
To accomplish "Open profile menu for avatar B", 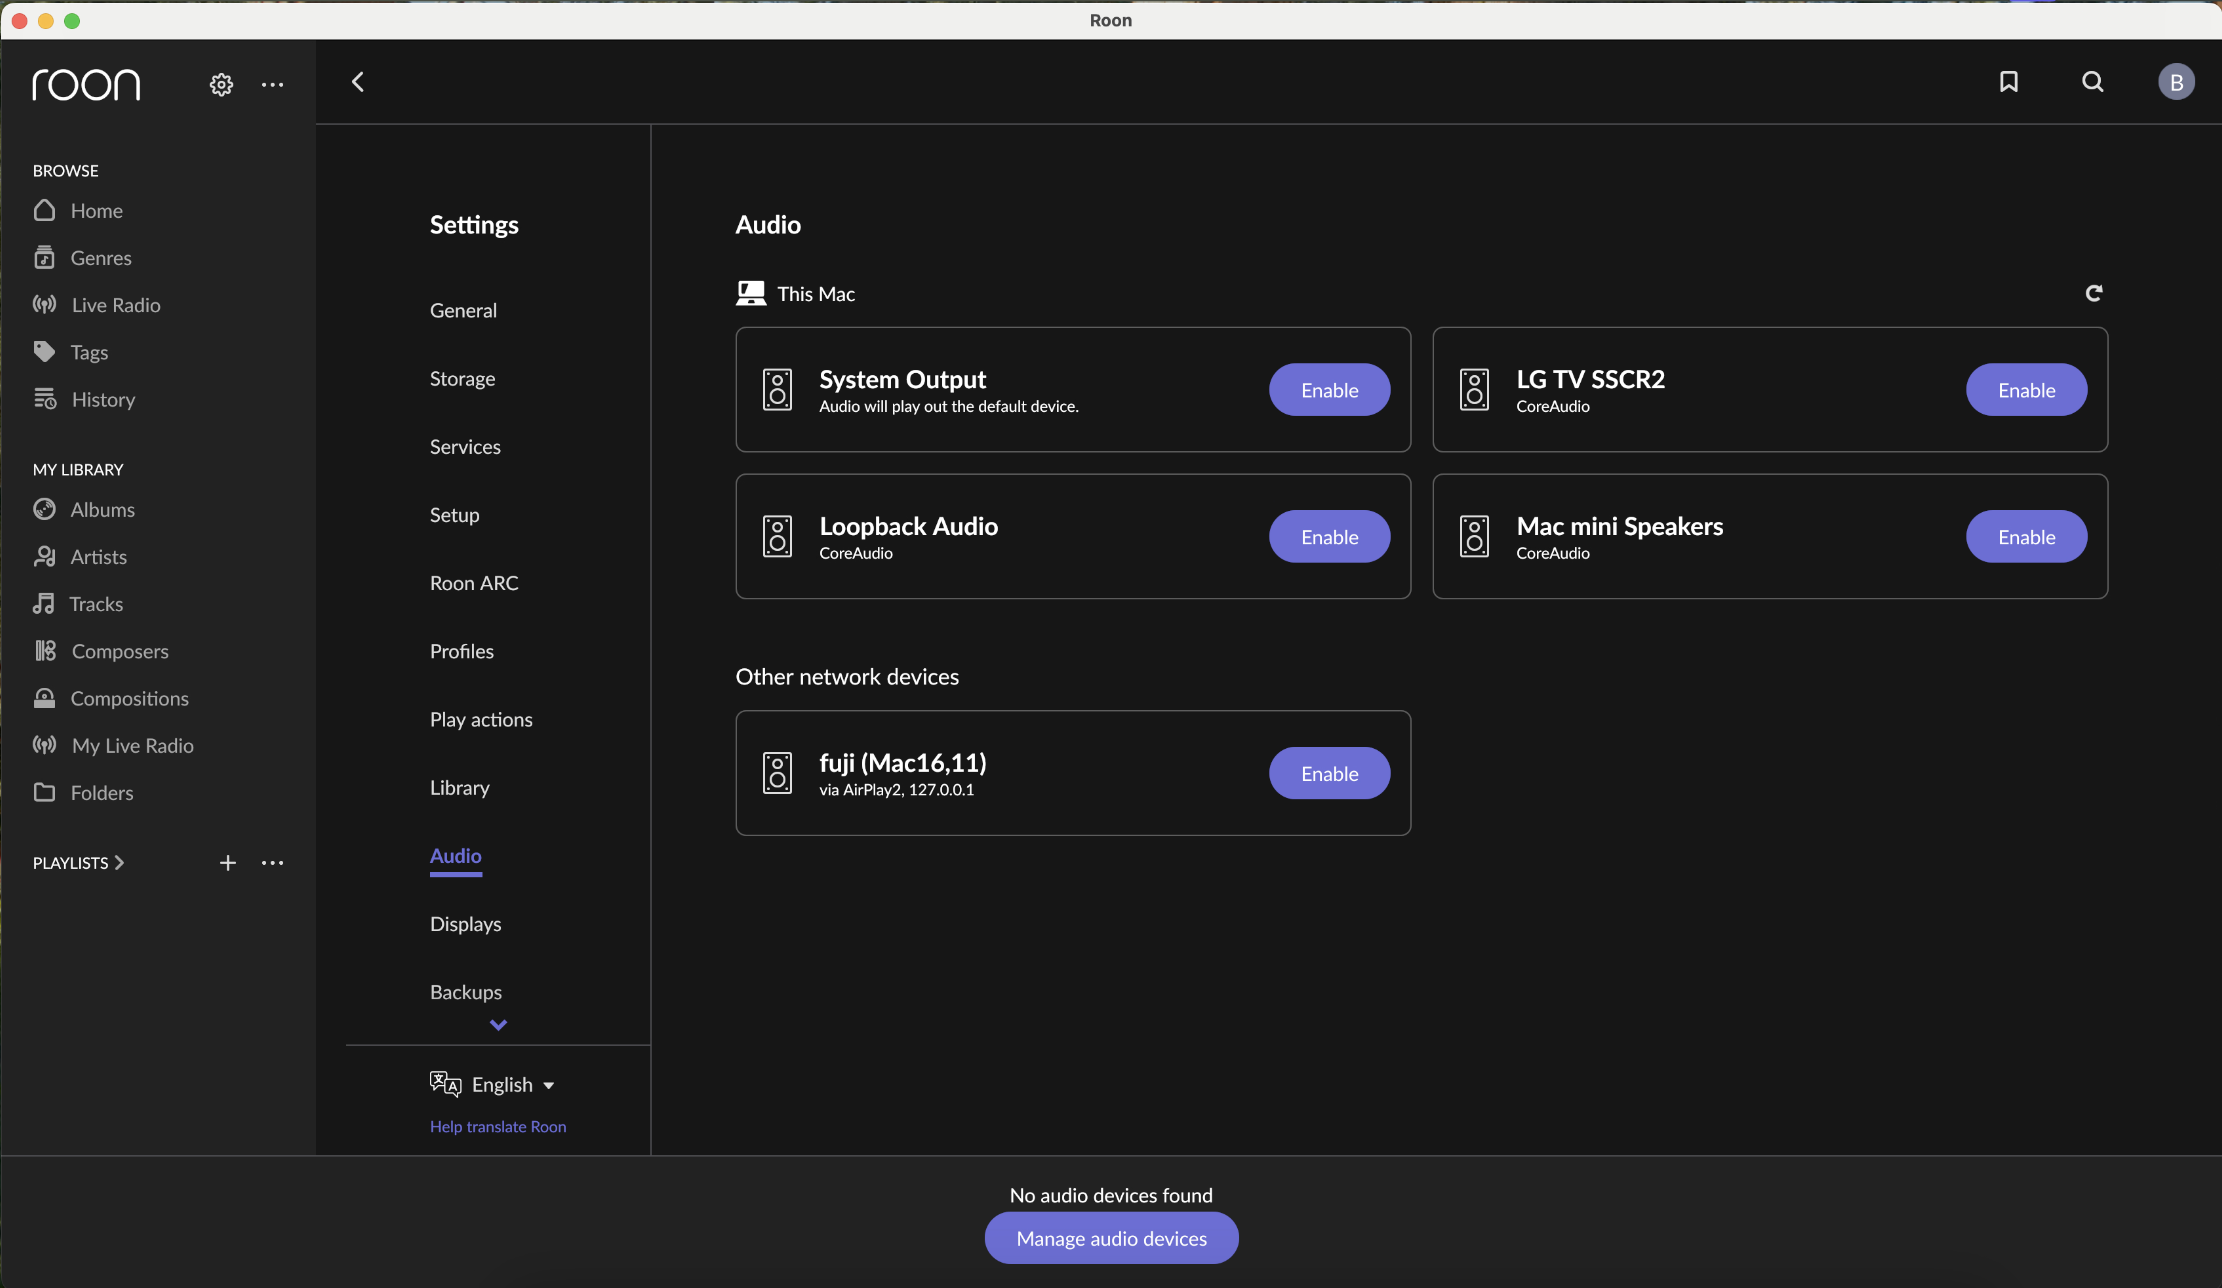I will pyautogui.click(x=2176, y=82).
